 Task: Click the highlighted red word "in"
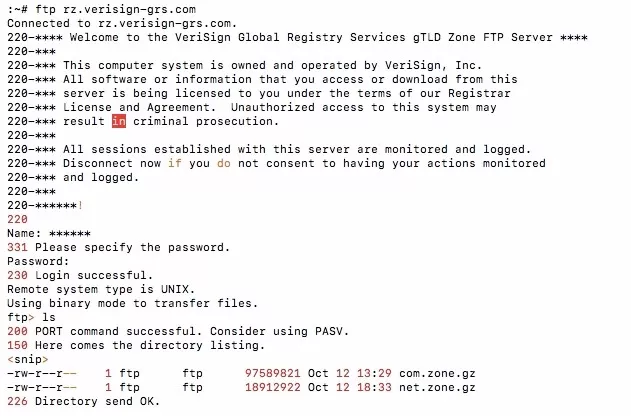(119, 121)
